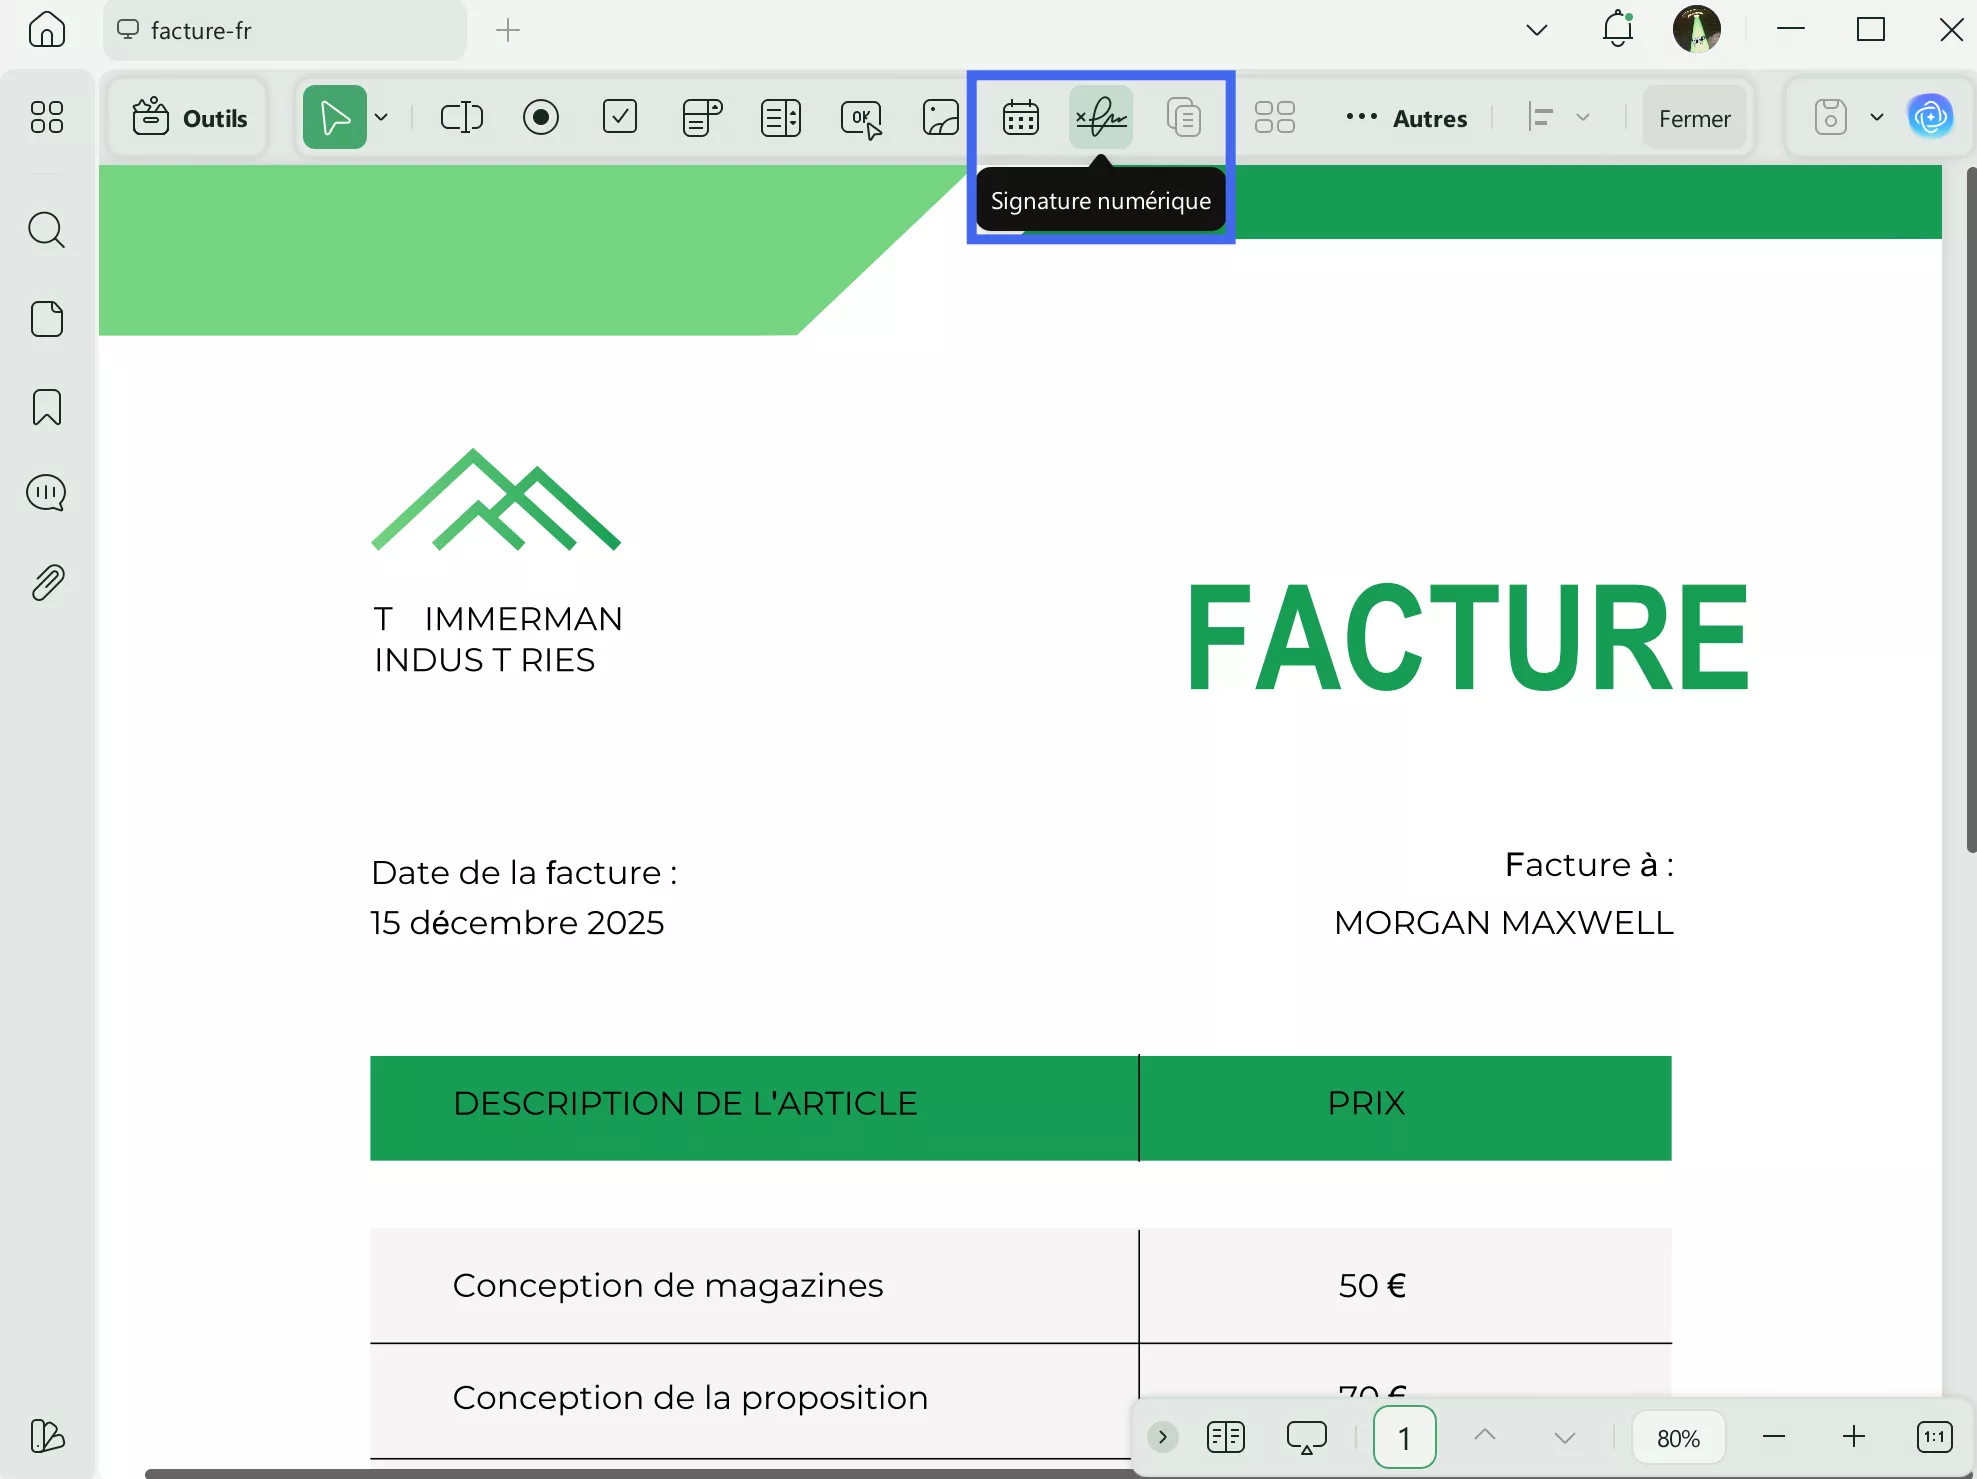Switch to two-page reading view
This screenshot has width=1977, height=1479.
click(x=1225, y=1437)
